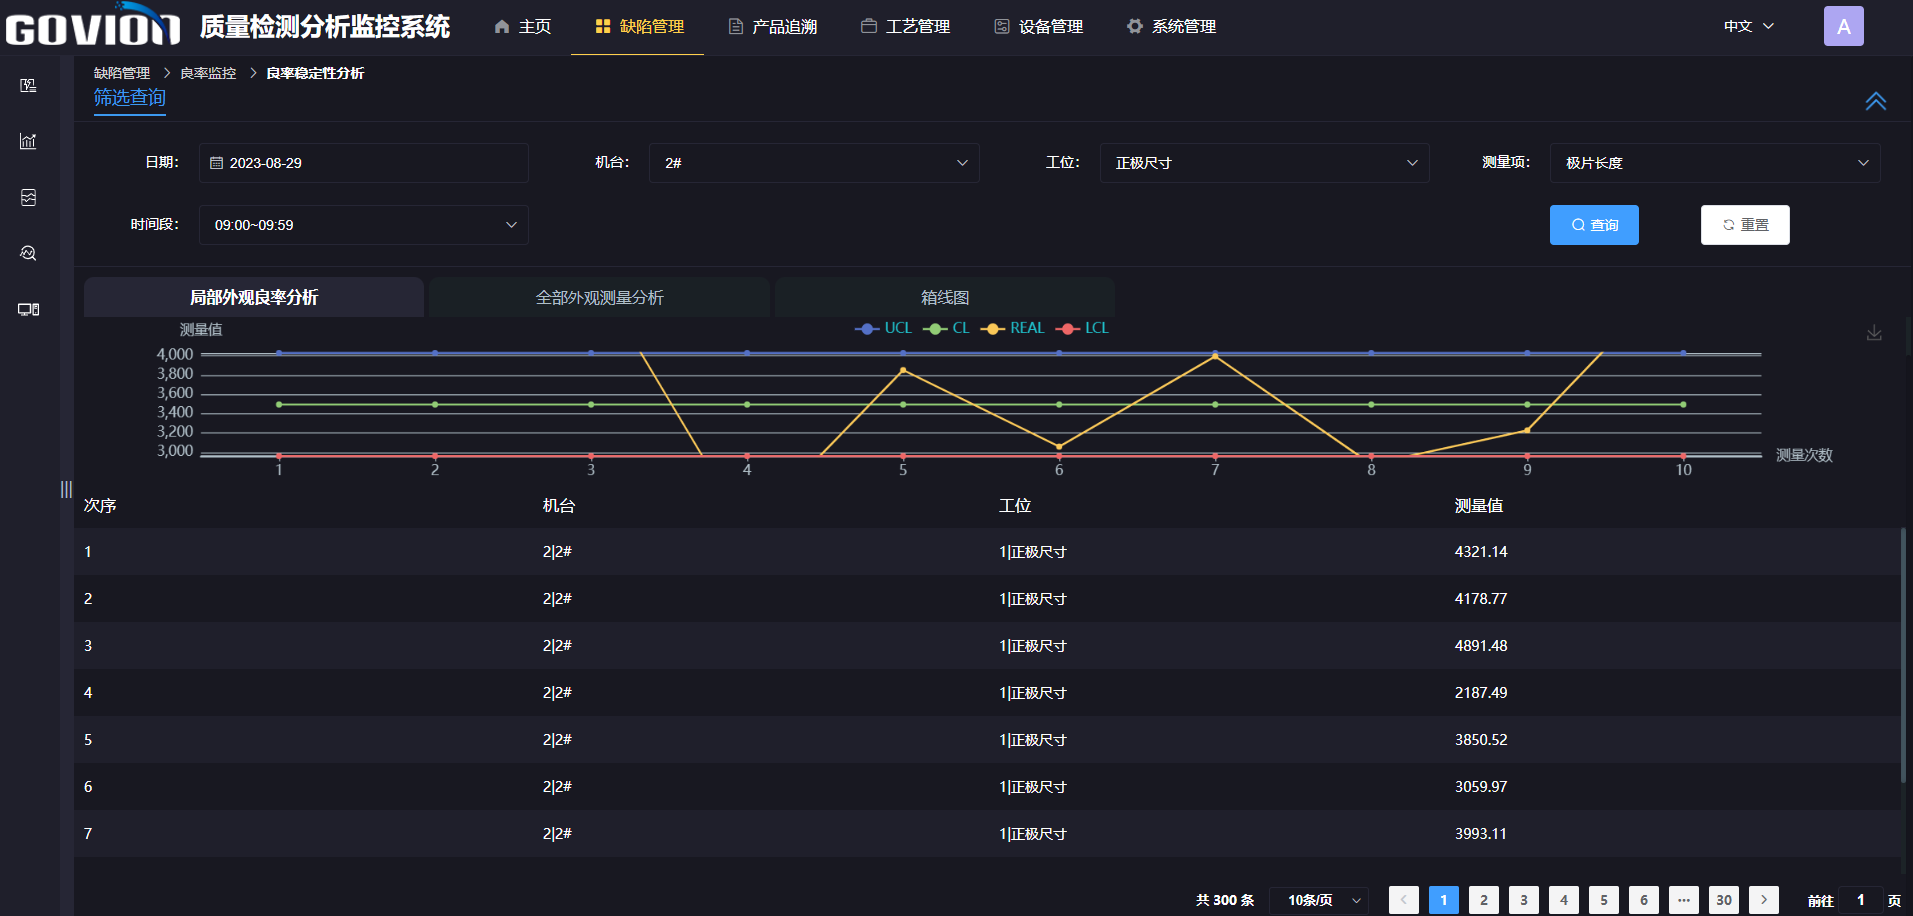Click the blue 查询 button
This screenshot has height=916, width=1913.
click(1594, 225)
